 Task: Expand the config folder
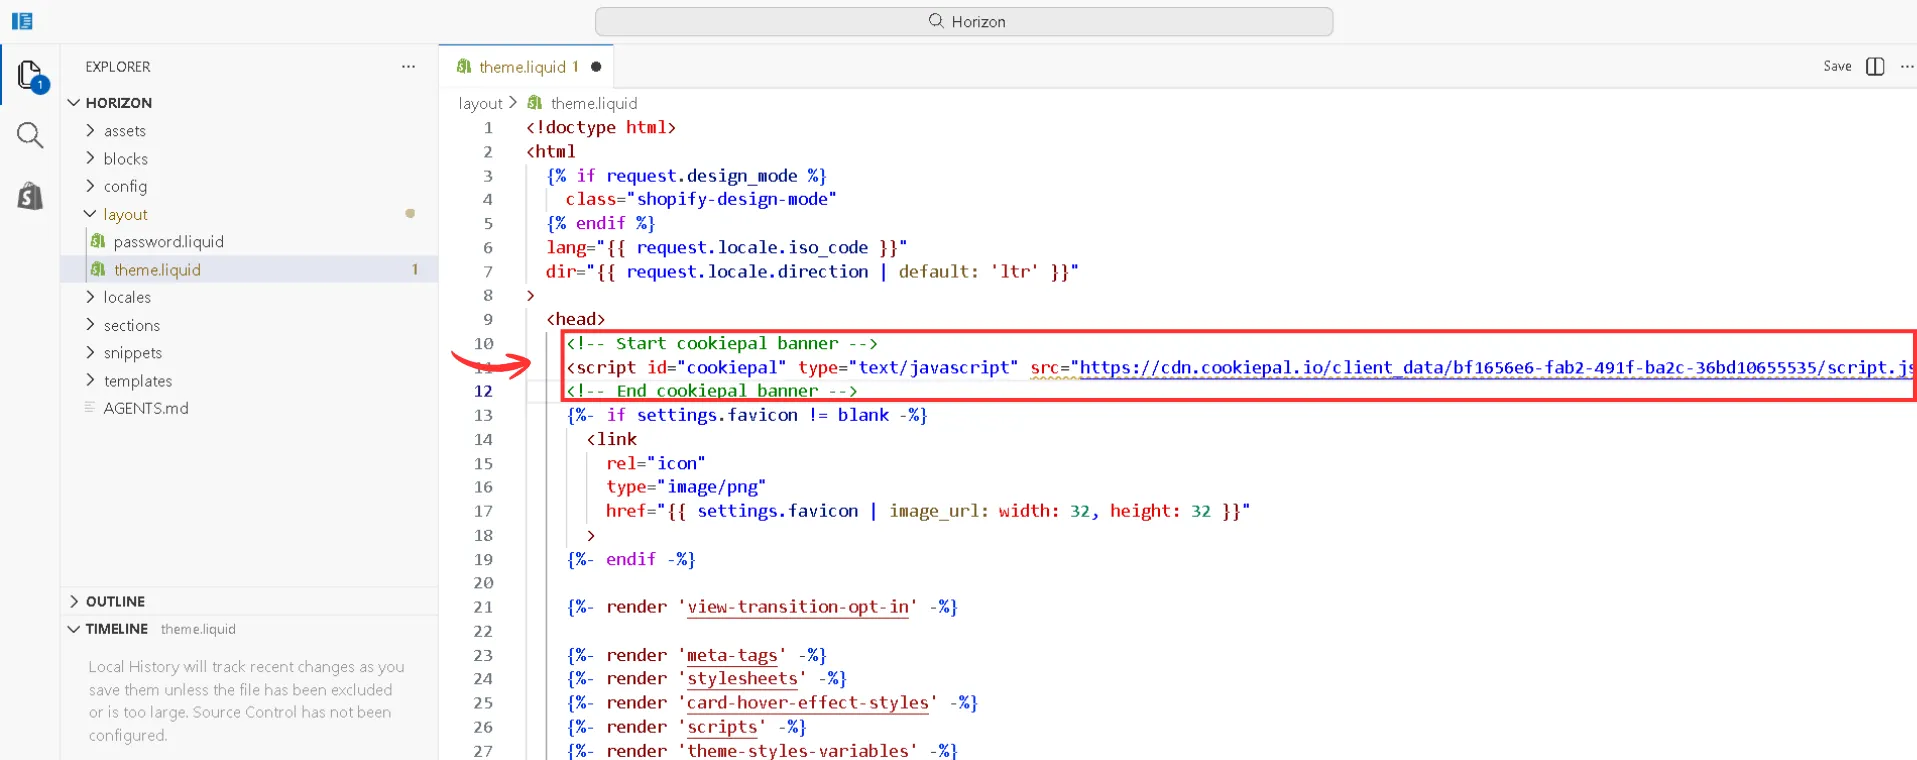coord(91,186)
